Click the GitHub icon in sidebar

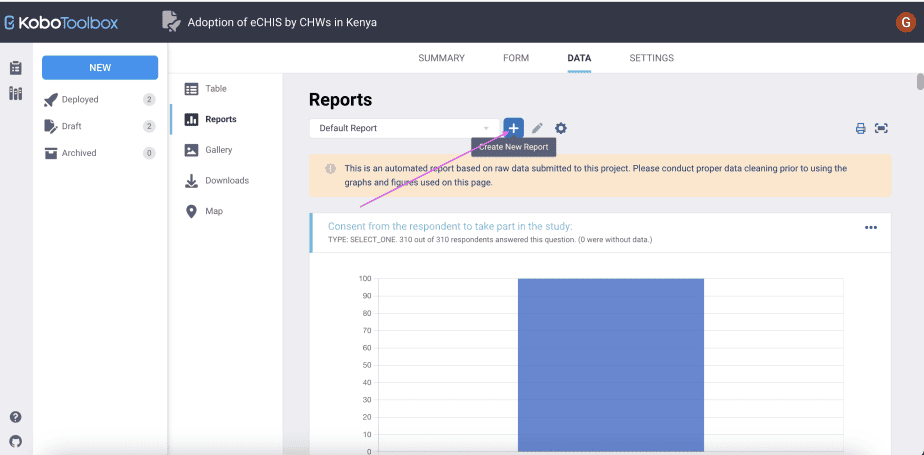[15, 440]
